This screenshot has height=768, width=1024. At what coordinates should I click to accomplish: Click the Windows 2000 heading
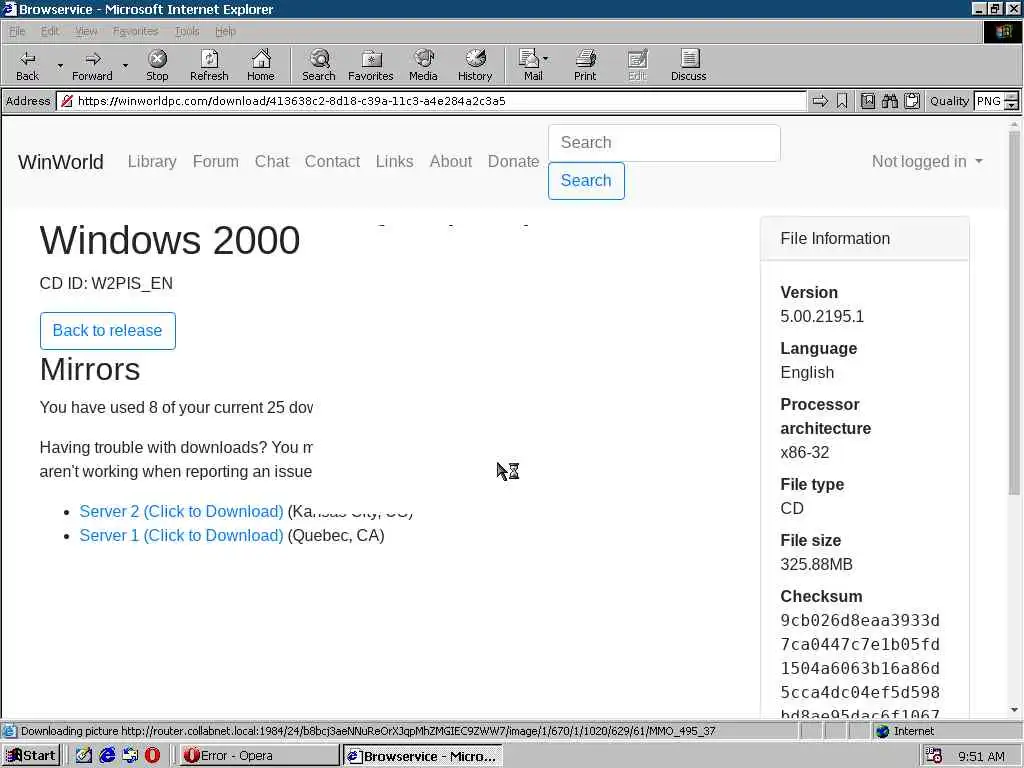click(x=170, y=240)
